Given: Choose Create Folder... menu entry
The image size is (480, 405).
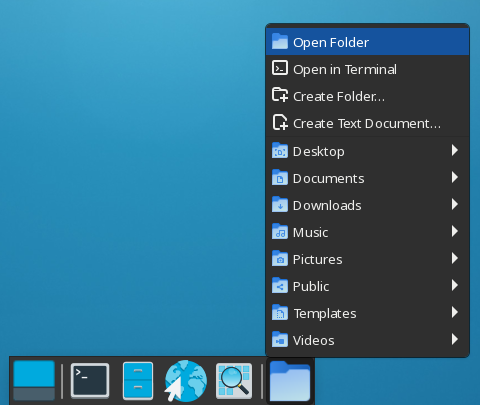Looking at the screenshot, I should click(x=367, y=96).
